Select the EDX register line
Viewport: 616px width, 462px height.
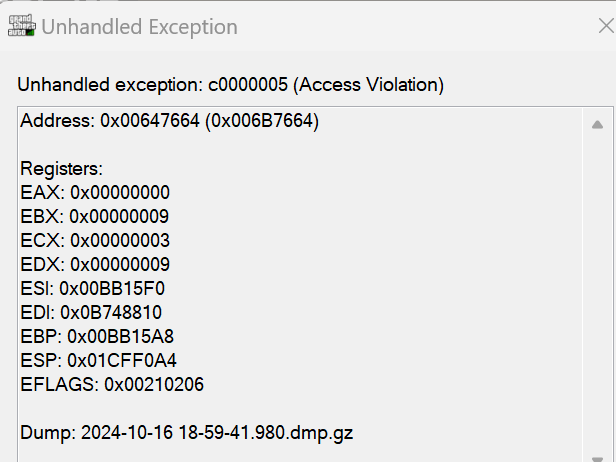click(x=95, y=265)
